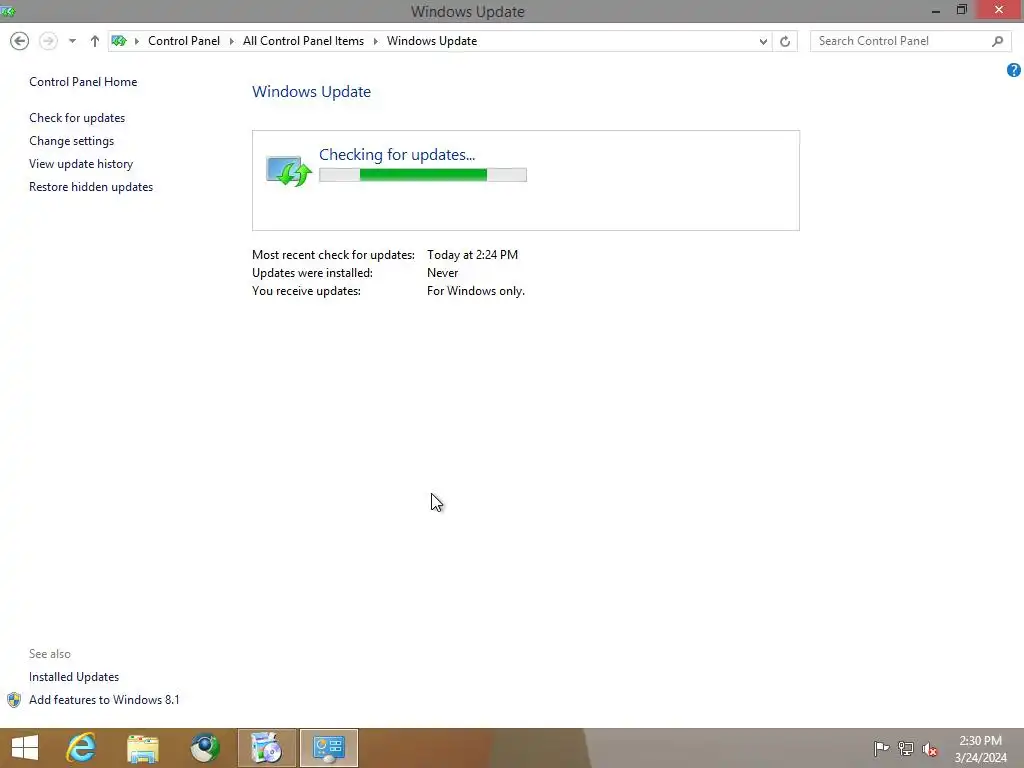Open View update history
The width and height of the screenshot is (1024, 768).
tap(81, 164)
